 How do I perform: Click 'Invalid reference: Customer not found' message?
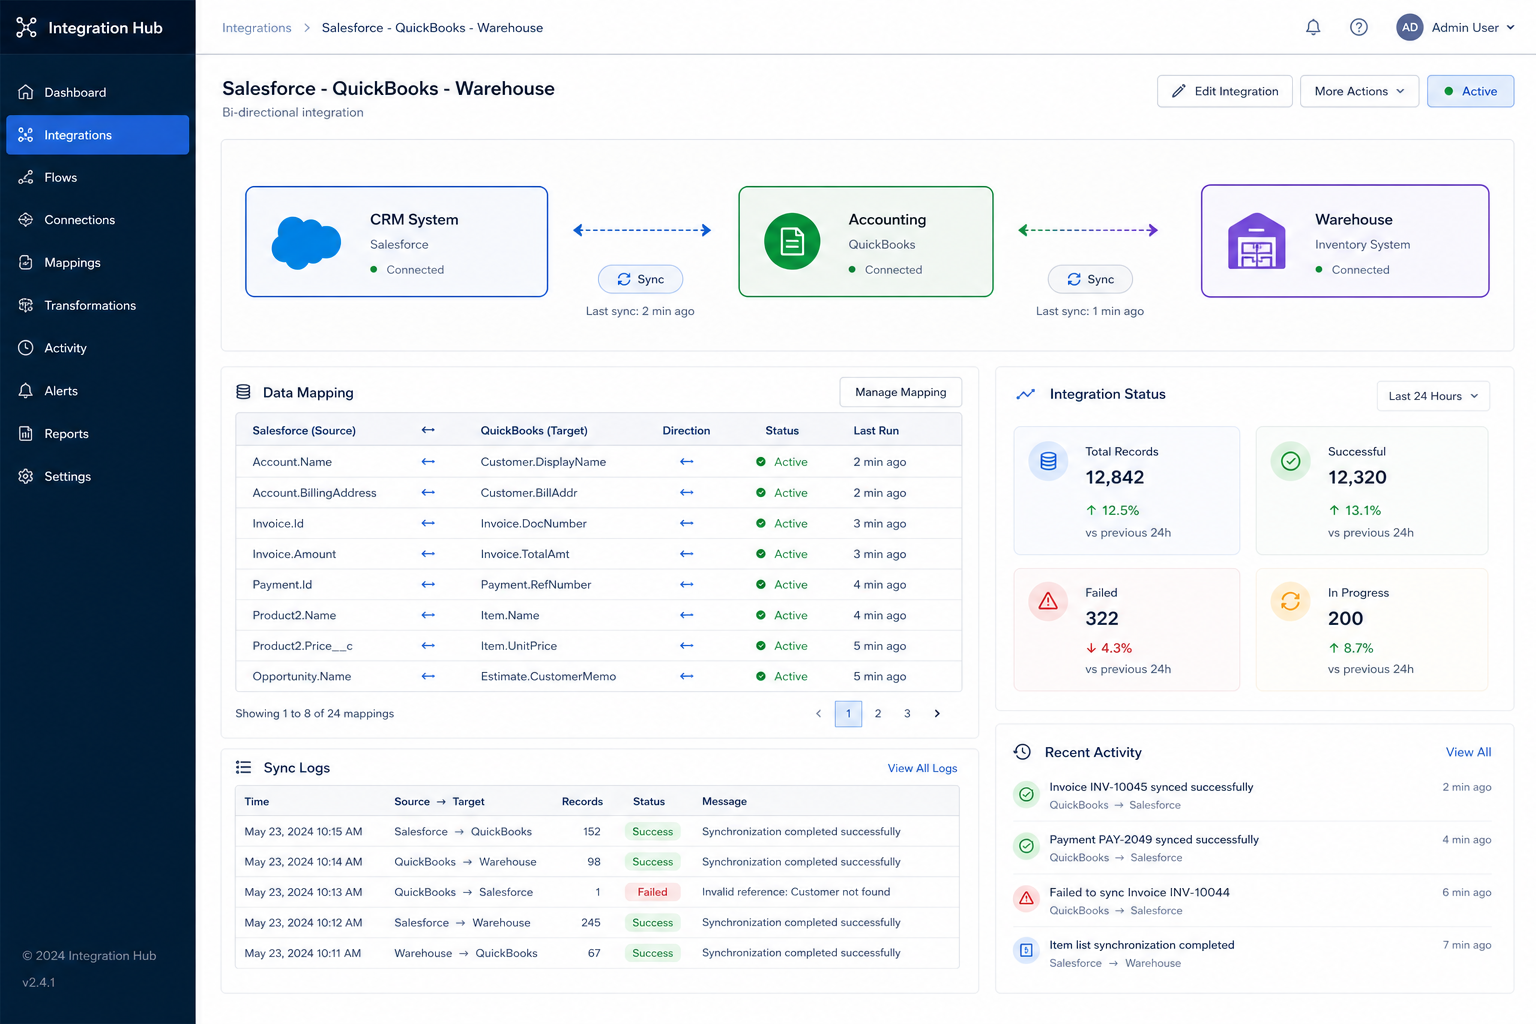pyautogui.click(x=796, y=892)
